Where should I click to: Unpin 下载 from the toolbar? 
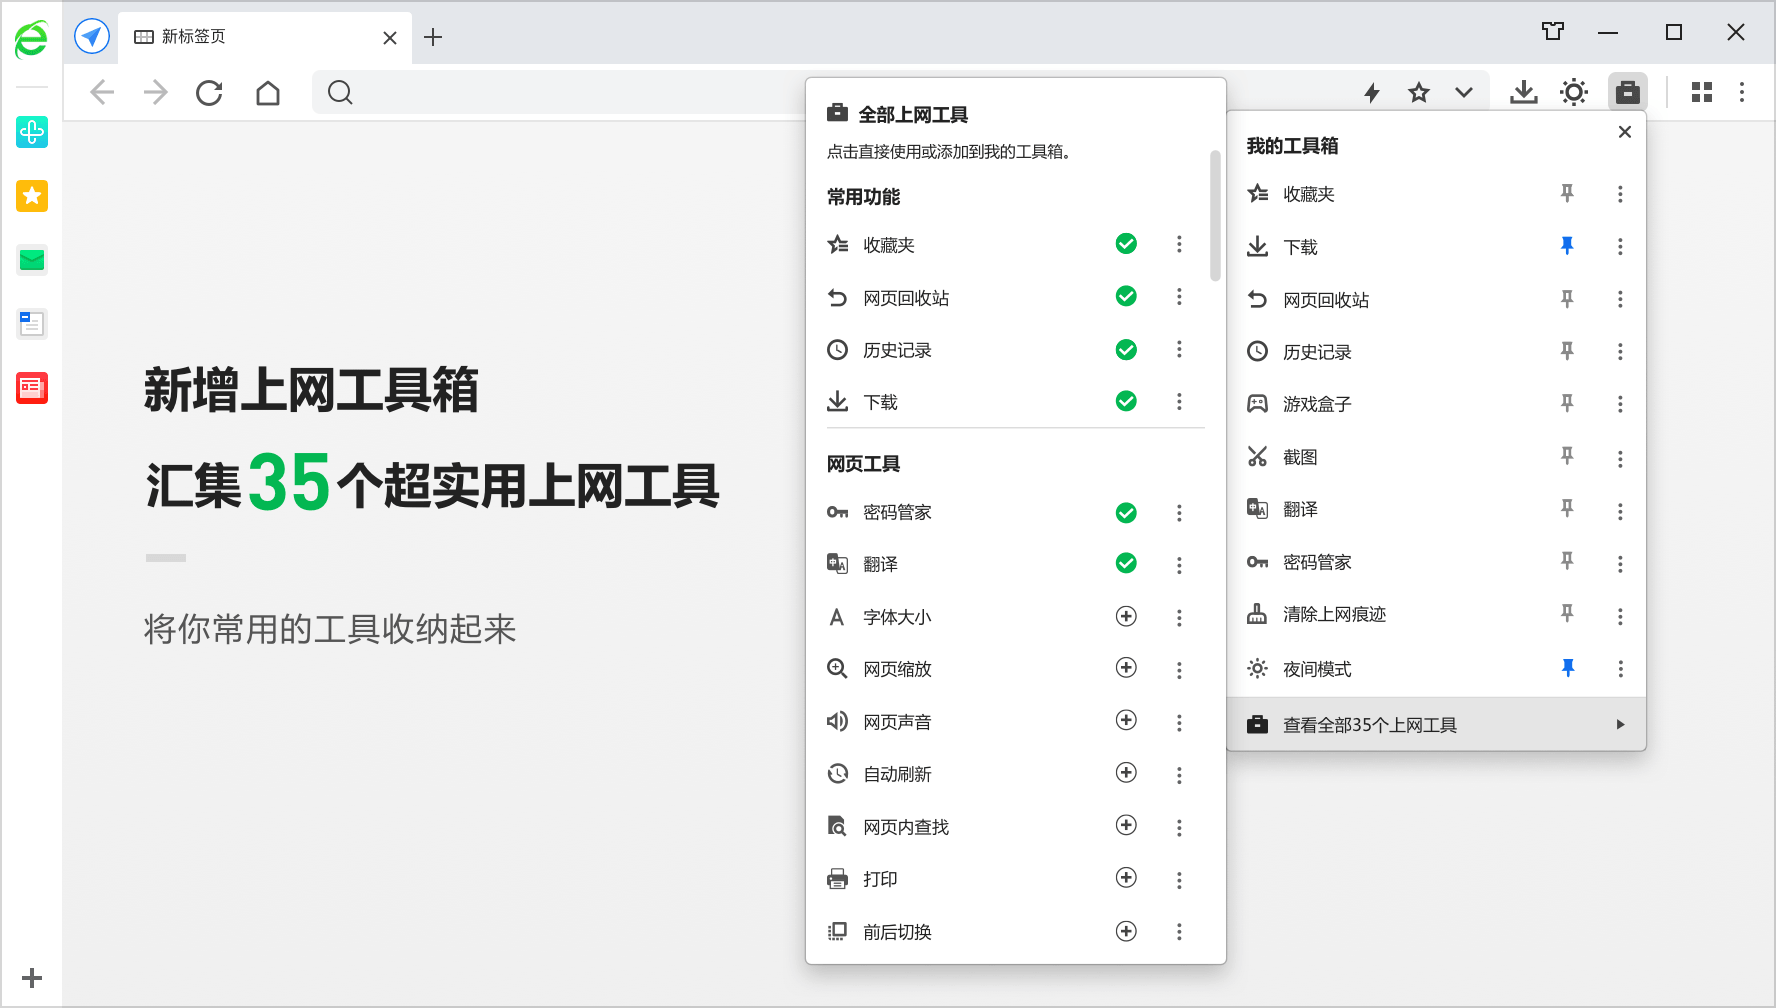point(1567,246)
